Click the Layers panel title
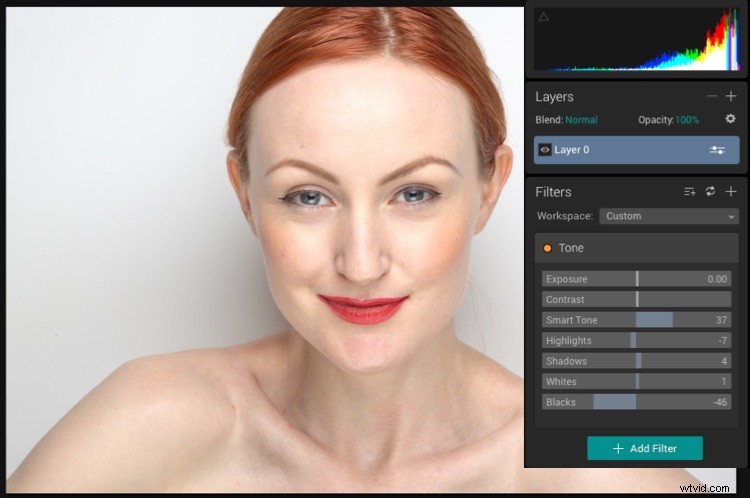 pos(554,97)
